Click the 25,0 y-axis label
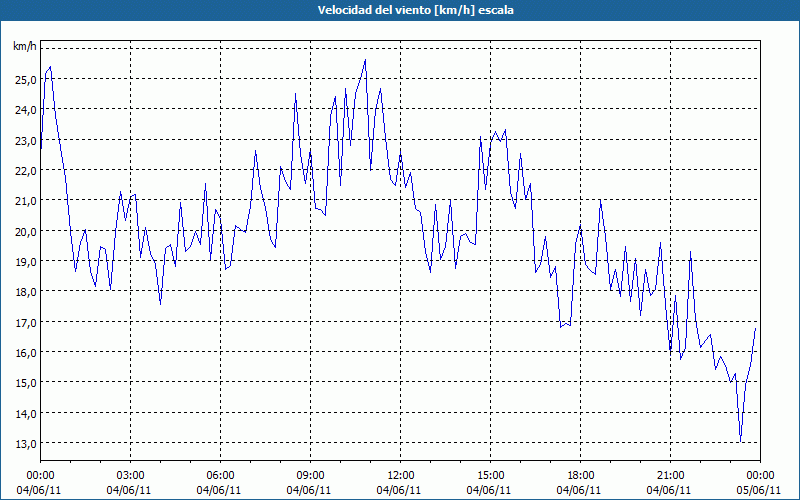This screenshot has height=500, width=800. (x=27, y=80)
